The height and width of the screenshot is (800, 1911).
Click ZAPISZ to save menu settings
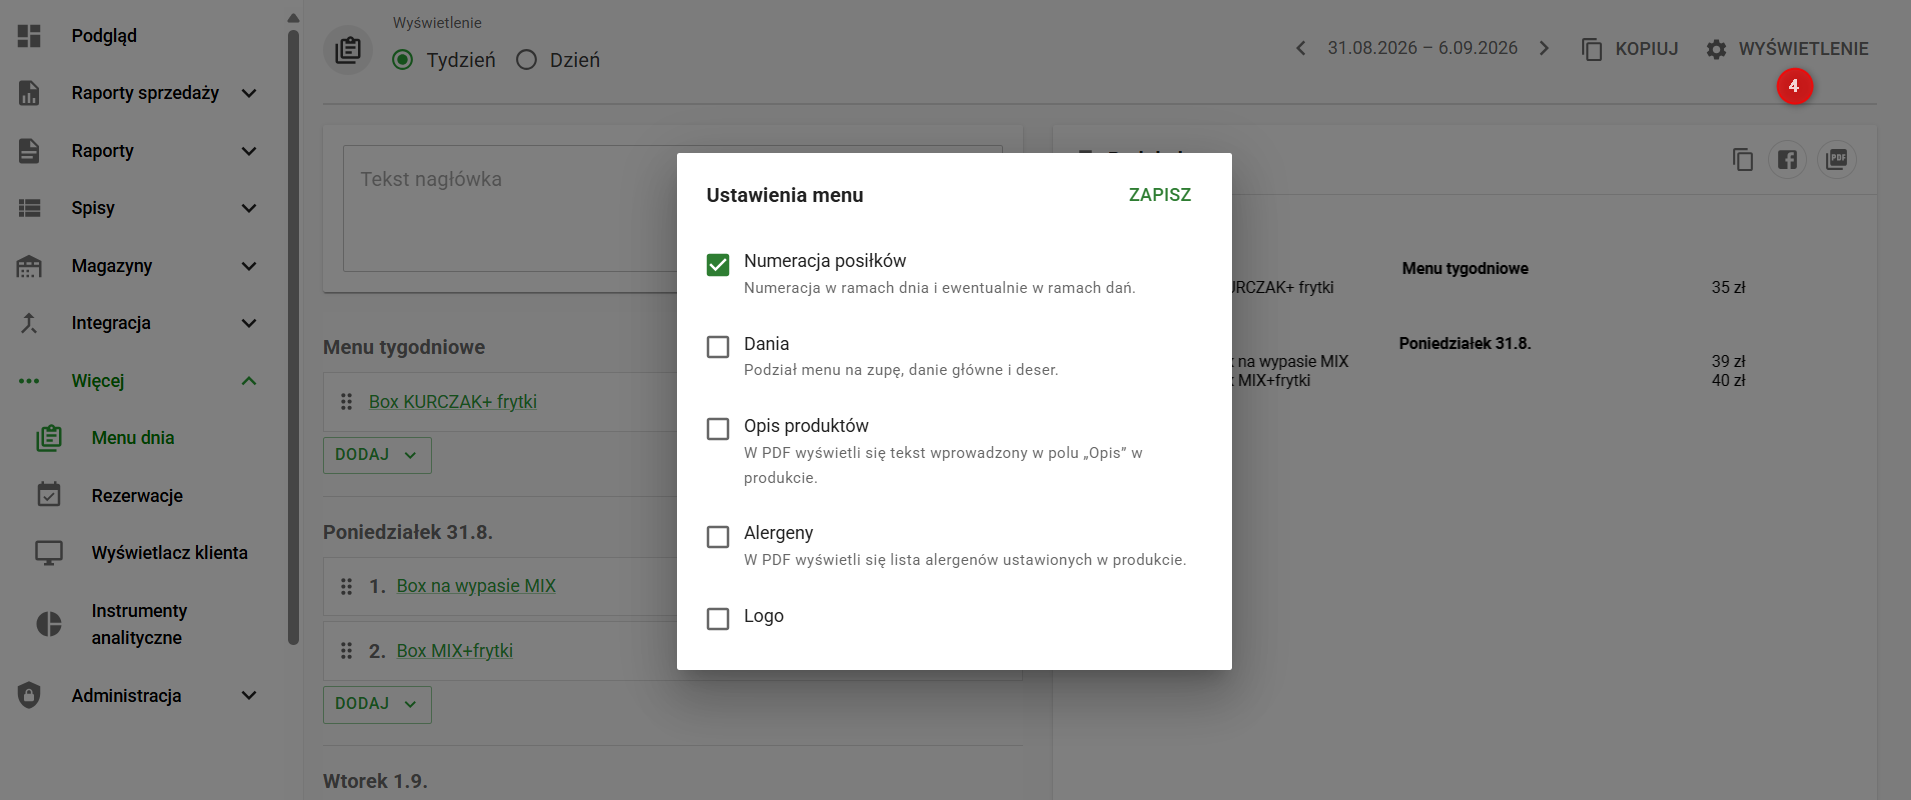click(x=1160, y=195)
